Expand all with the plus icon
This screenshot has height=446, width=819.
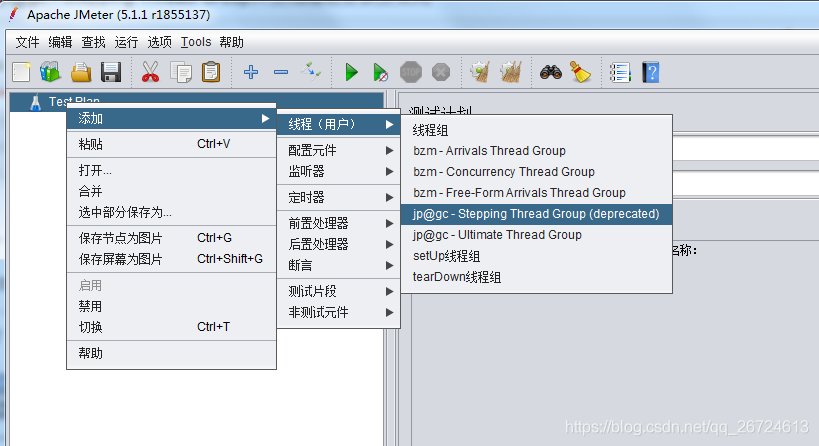[251, 72]
